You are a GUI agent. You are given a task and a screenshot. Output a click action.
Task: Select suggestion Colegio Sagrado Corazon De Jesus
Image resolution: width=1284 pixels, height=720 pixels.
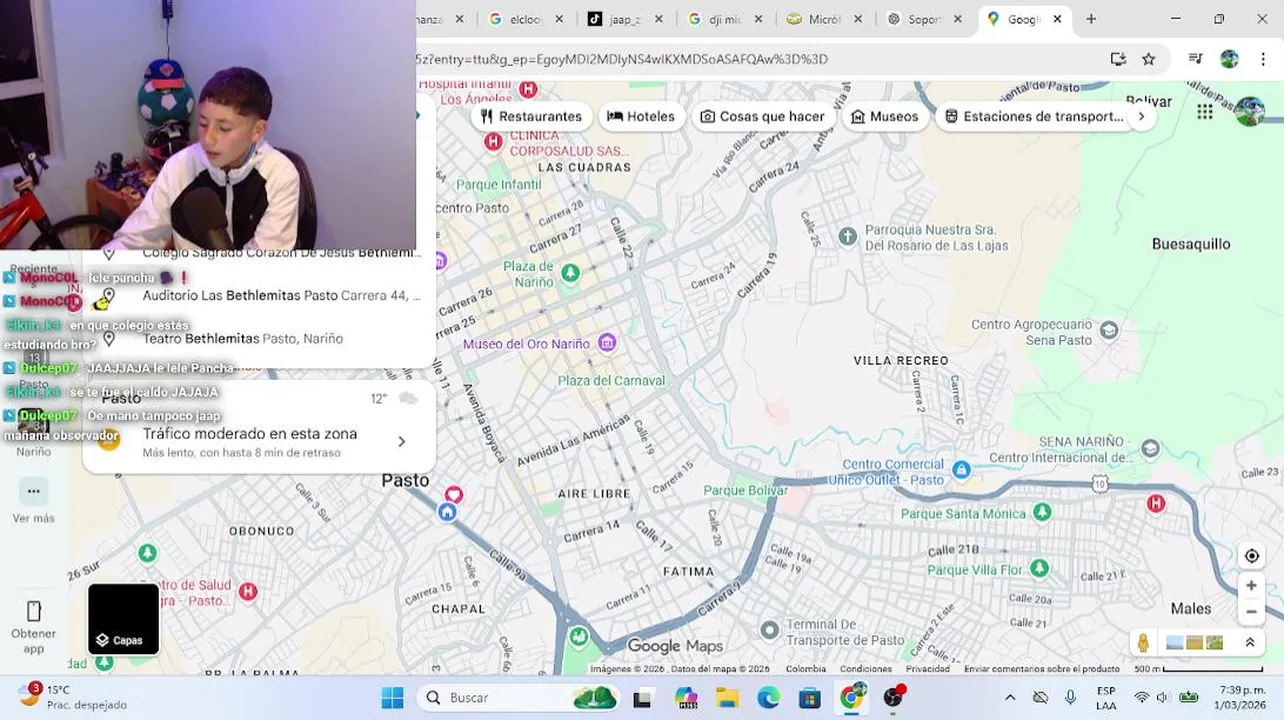[260, 254]
